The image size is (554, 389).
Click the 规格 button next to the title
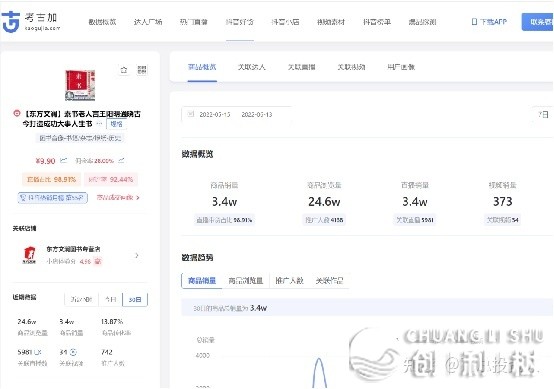click(116, 124)
